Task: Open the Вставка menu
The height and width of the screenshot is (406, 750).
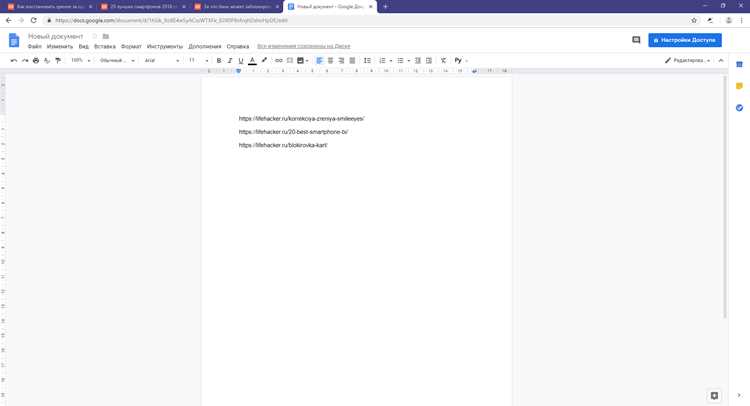Action: [105, 46]
